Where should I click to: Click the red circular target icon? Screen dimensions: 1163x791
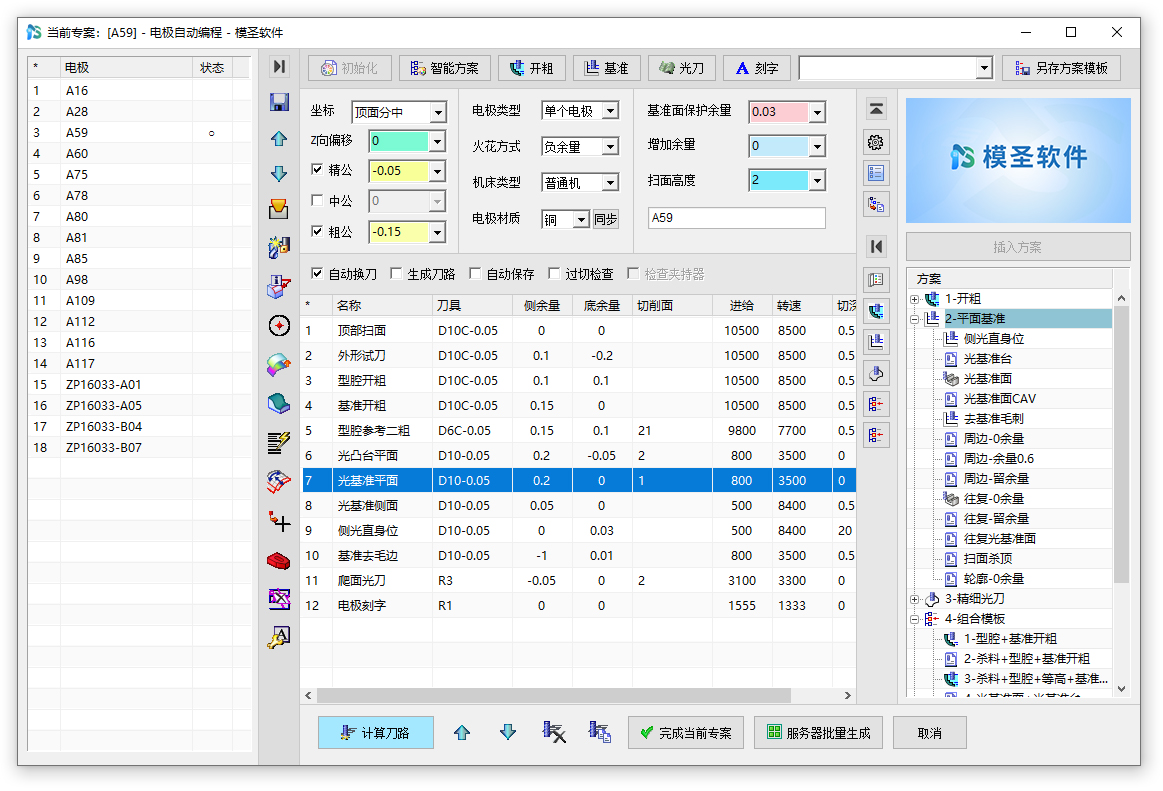[279, 326]
